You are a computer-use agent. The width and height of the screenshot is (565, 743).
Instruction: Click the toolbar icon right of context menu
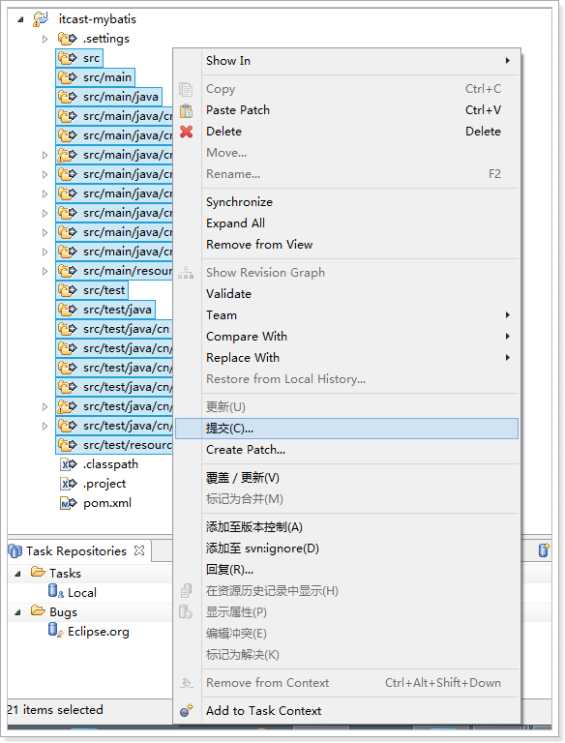pyautogui.click(x=544, y=550)
